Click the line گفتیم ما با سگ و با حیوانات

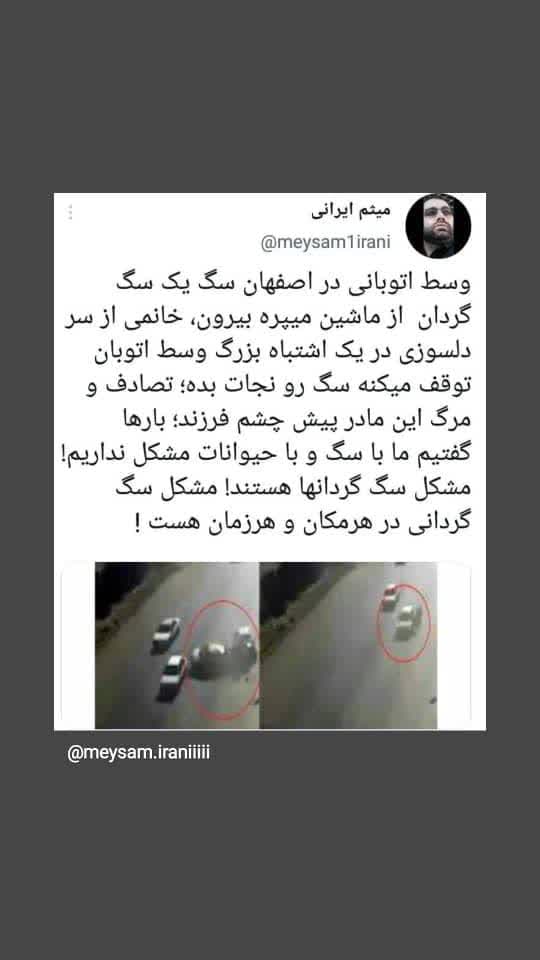(x=270, y=457)
